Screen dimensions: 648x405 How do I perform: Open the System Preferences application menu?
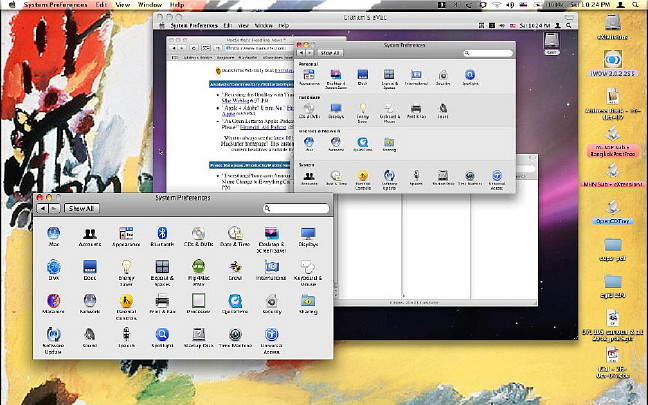55,5
